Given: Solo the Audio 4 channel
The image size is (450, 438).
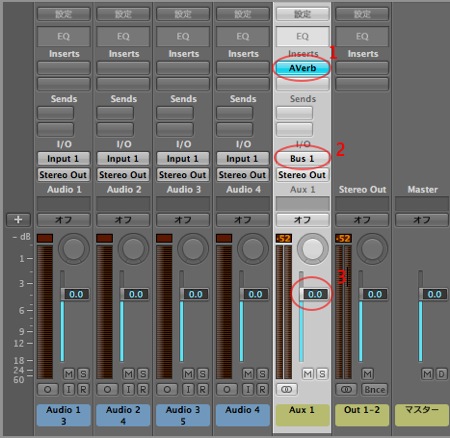Looking at the screenshot, I should 262,374.
